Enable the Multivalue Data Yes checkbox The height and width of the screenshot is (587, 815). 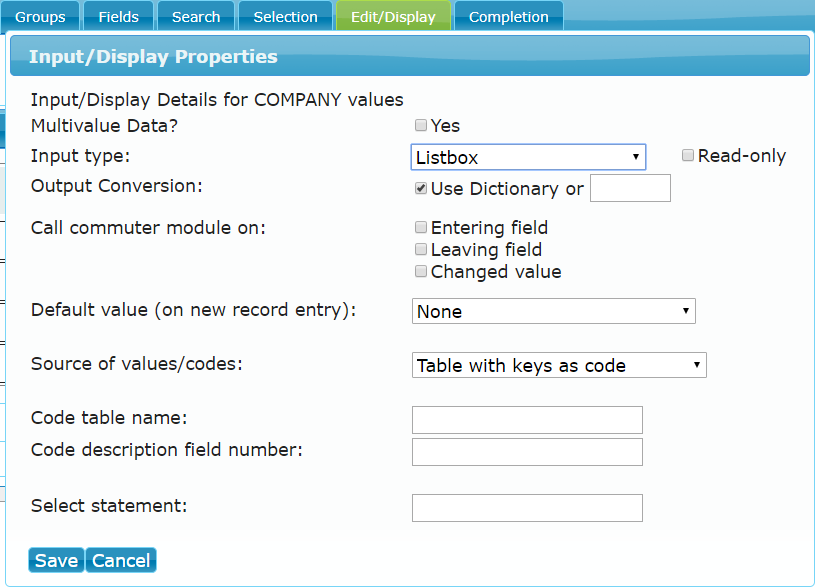(x=421, y=125)
